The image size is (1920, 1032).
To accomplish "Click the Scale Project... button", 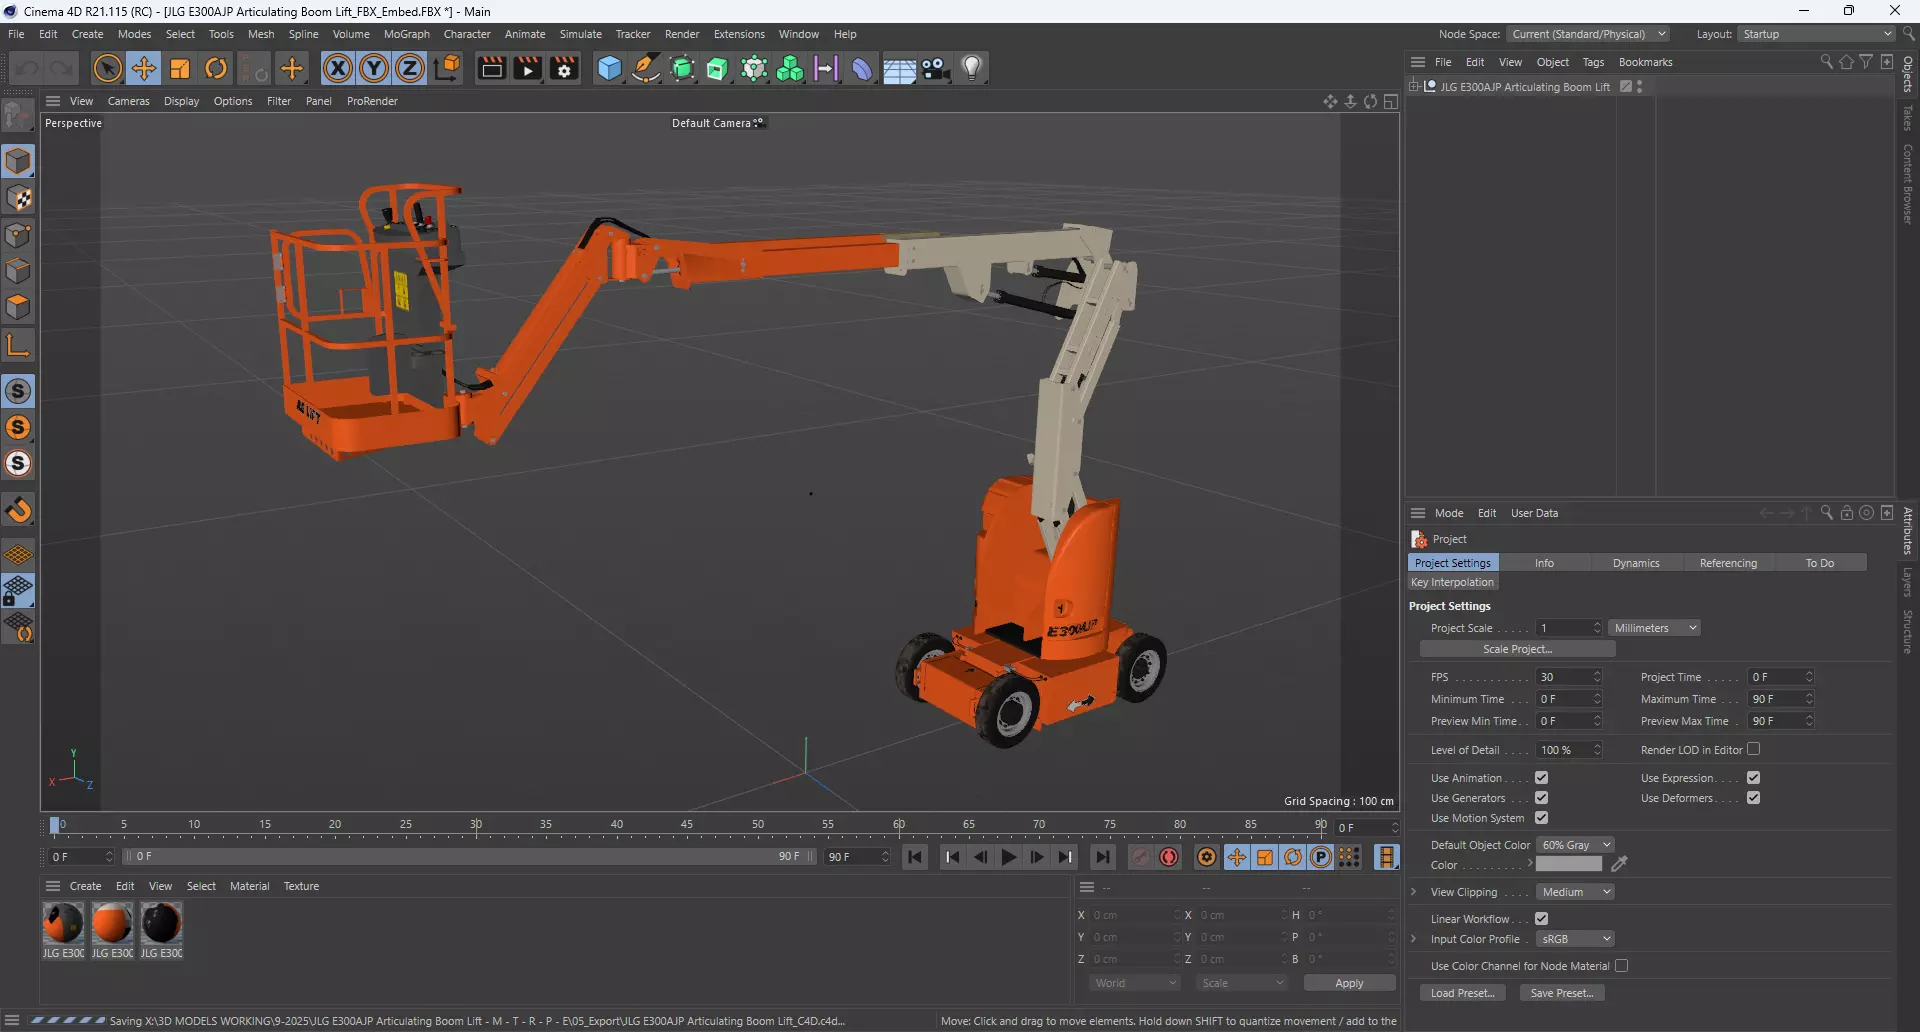I will [x=1517, y=649].
